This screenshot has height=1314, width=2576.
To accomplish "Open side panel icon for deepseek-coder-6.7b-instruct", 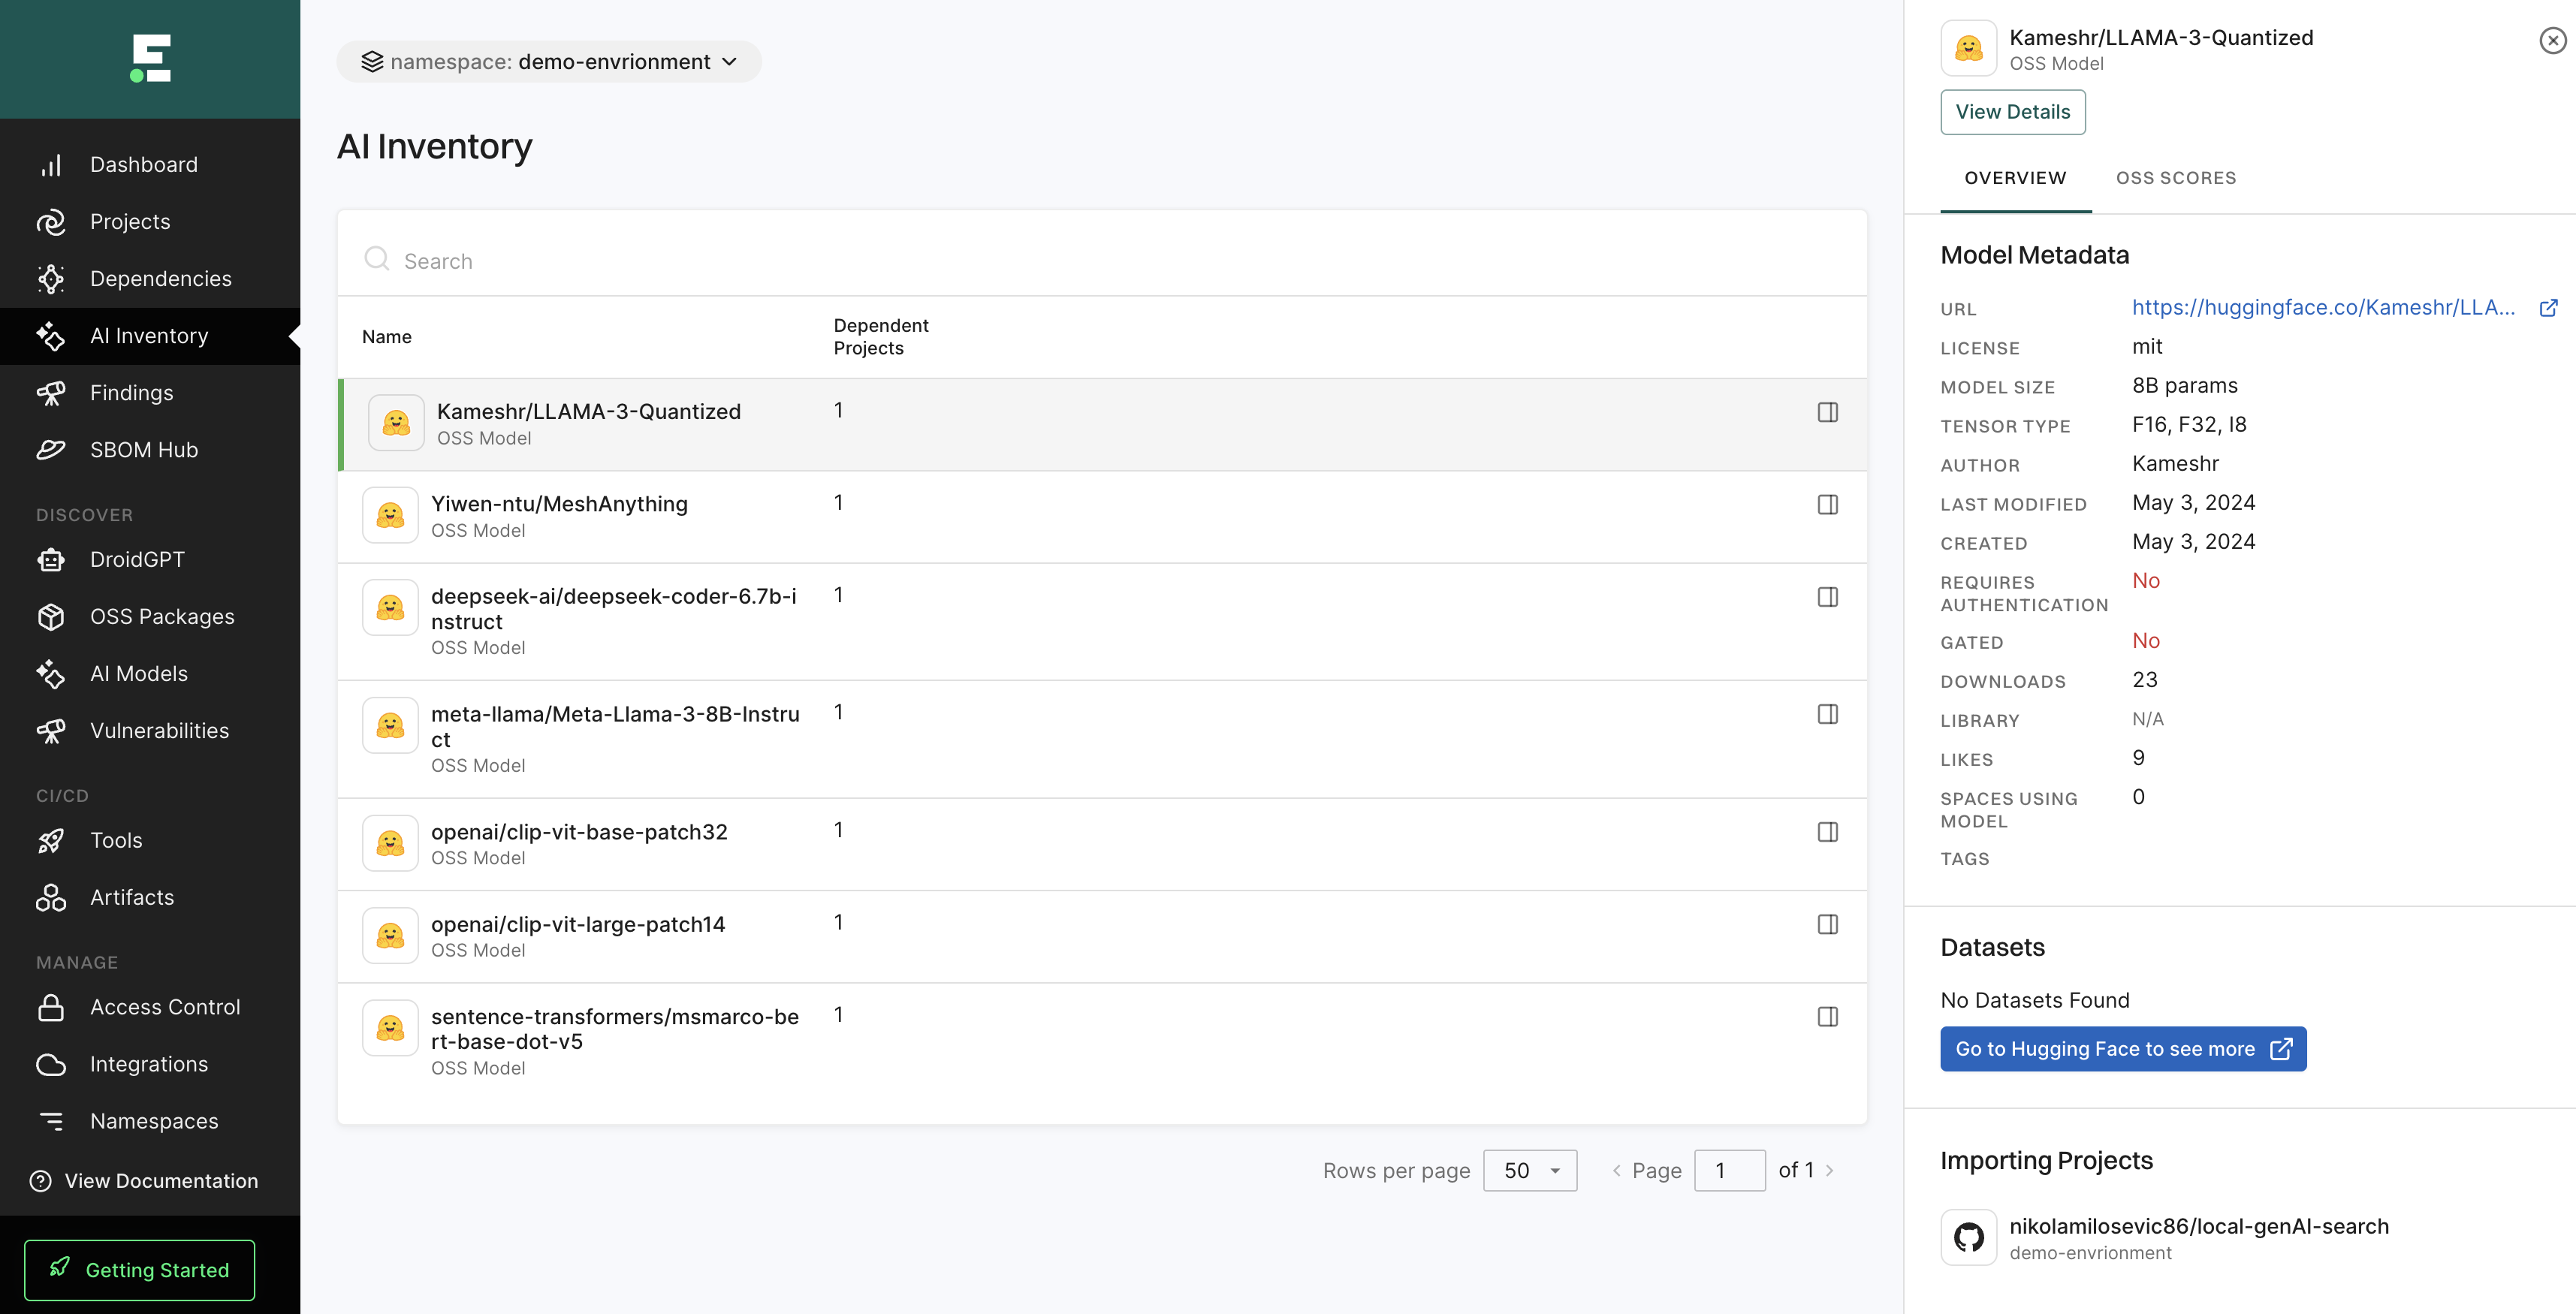I will coord(1827,597).
